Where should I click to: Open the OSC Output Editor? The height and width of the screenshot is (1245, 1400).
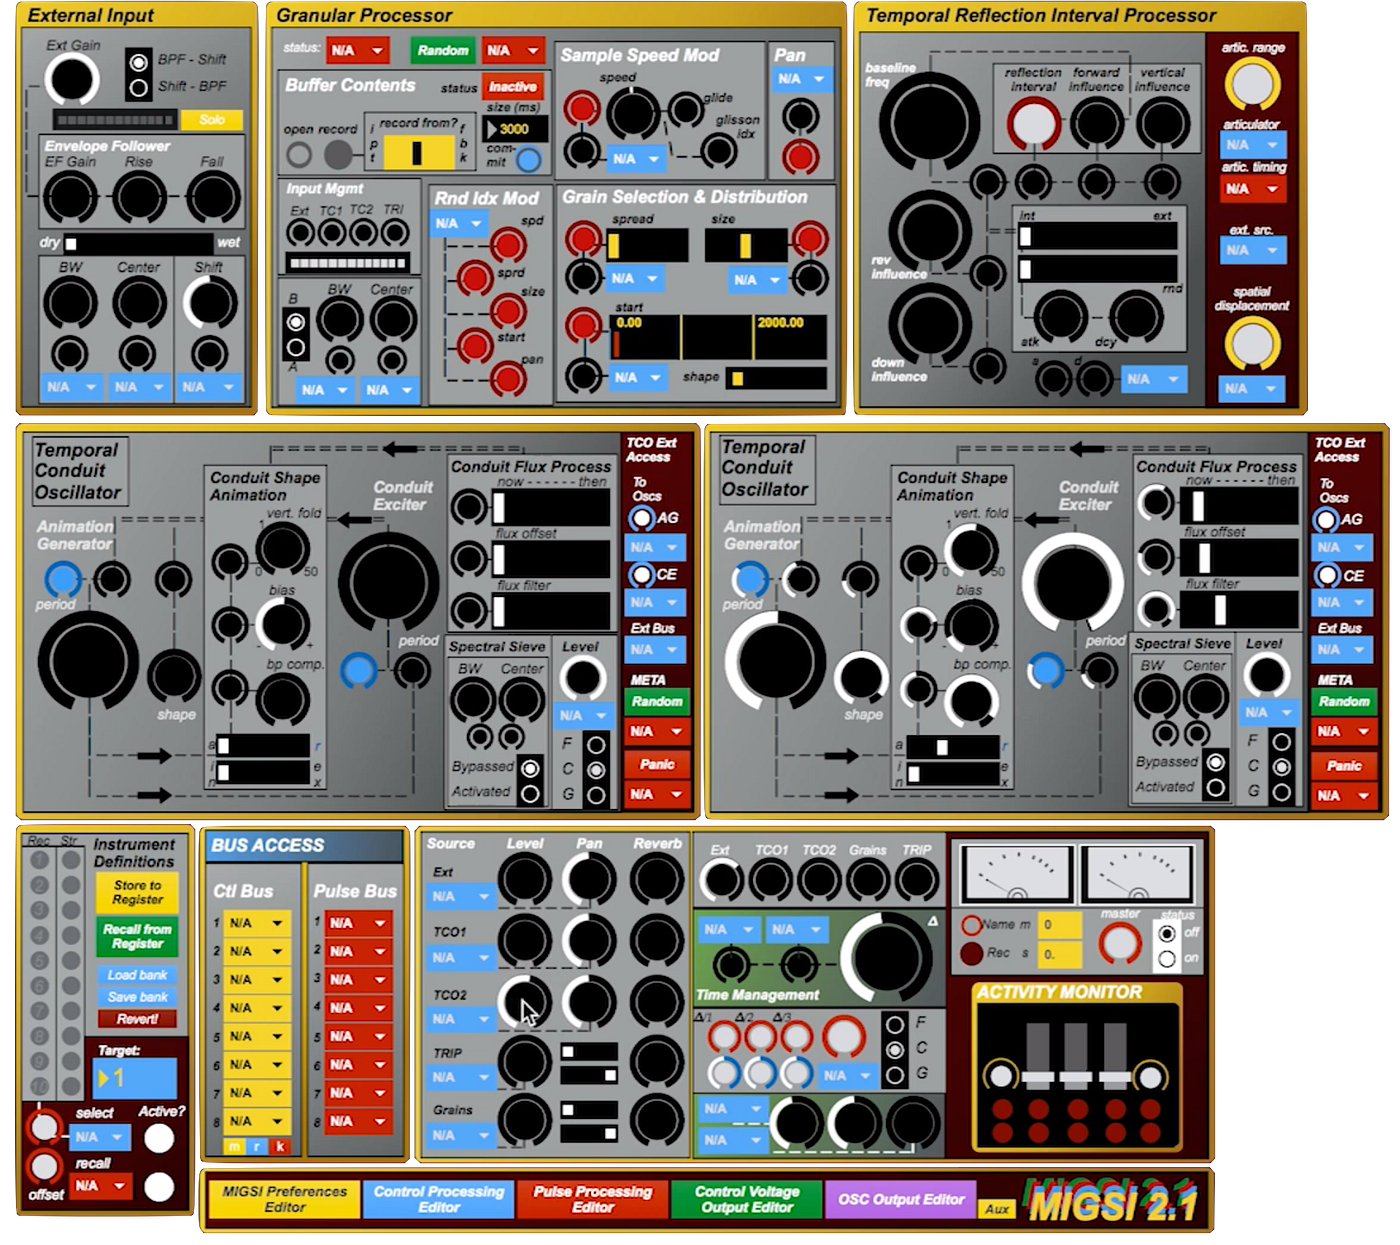[901, 1199]
